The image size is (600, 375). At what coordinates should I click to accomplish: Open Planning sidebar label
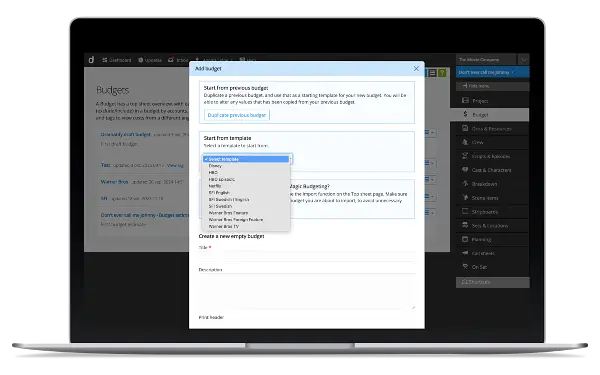[481, 240]
